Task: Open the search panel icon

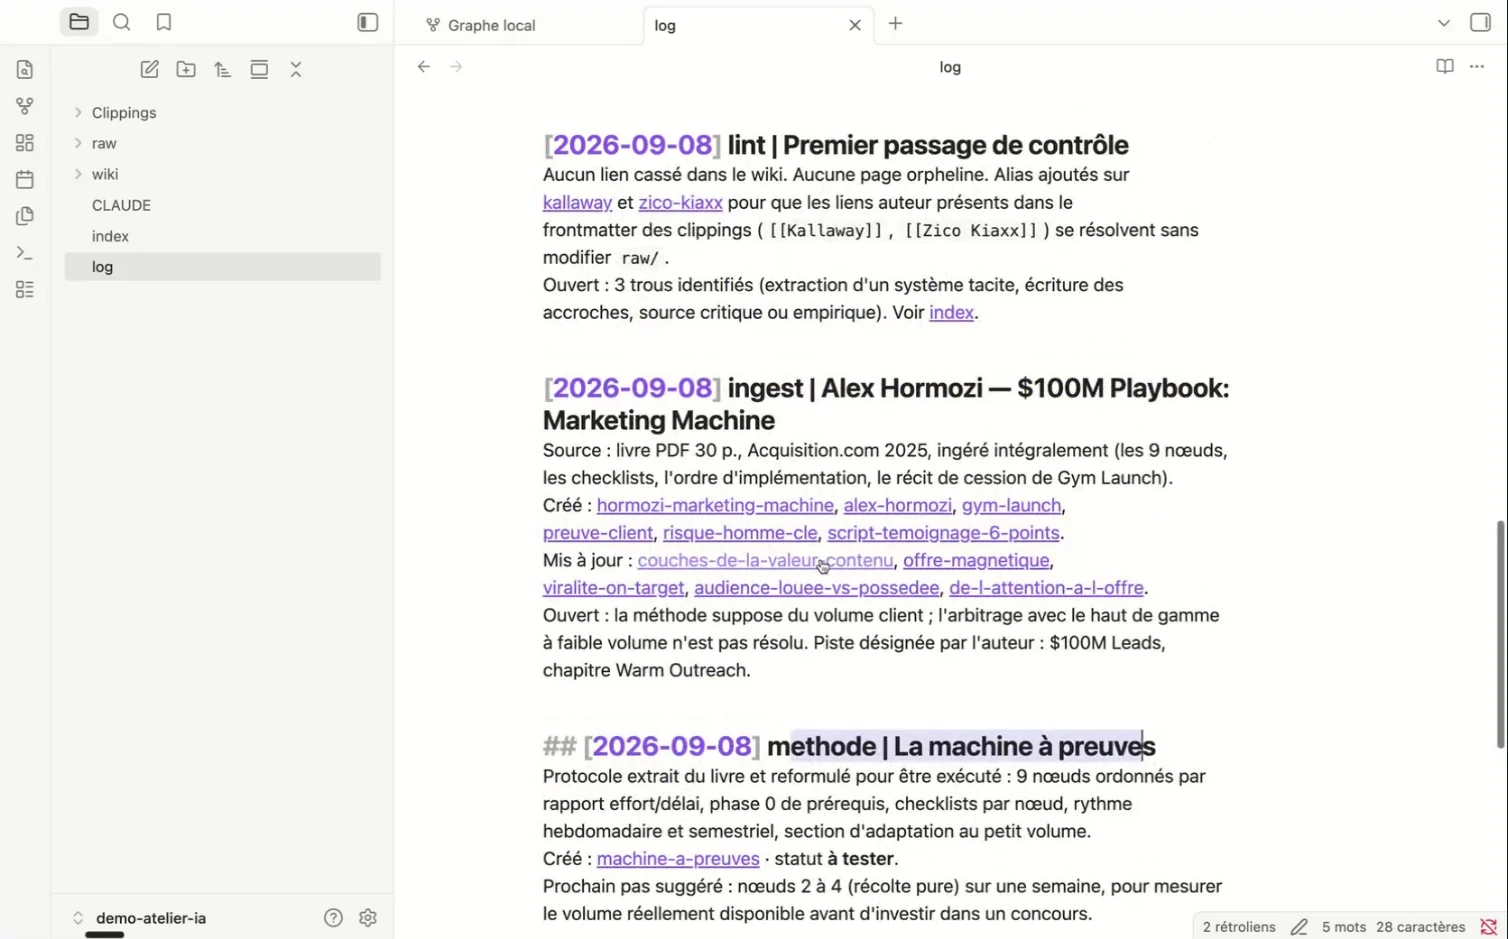Action: [122, 22]
